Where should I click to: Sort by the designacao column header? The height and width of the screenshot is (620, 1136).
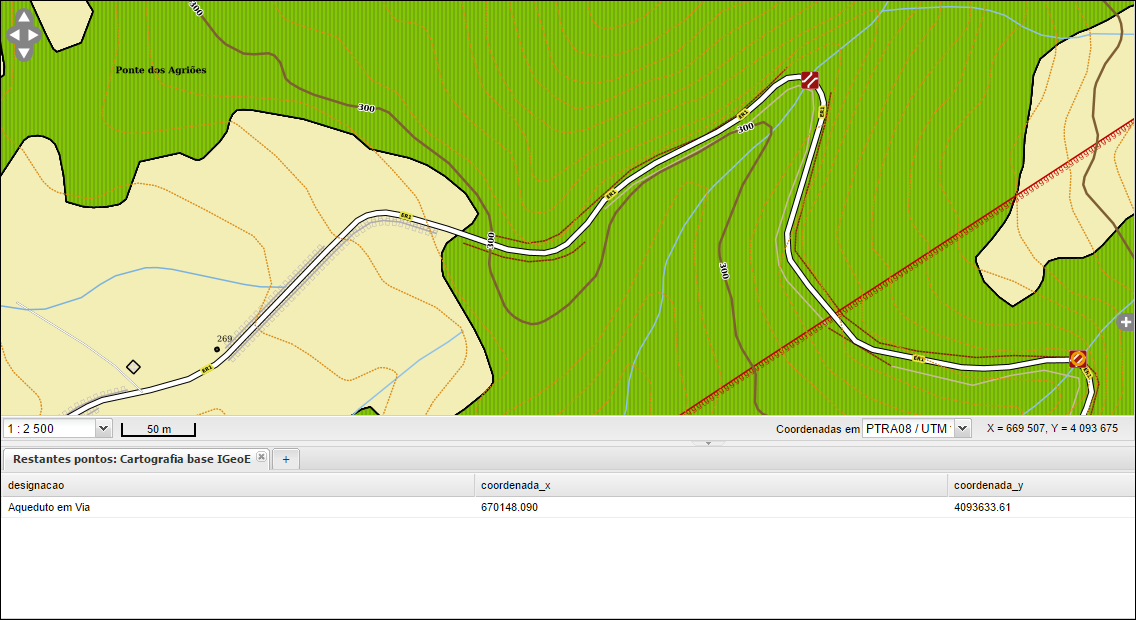click(x=237, y=485)
